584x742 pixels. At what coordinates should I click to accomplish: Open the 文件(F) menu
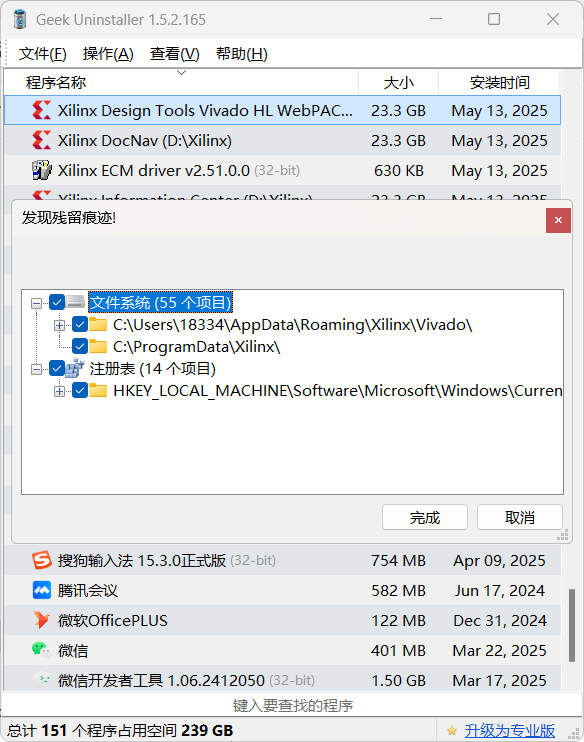point(43,54)
